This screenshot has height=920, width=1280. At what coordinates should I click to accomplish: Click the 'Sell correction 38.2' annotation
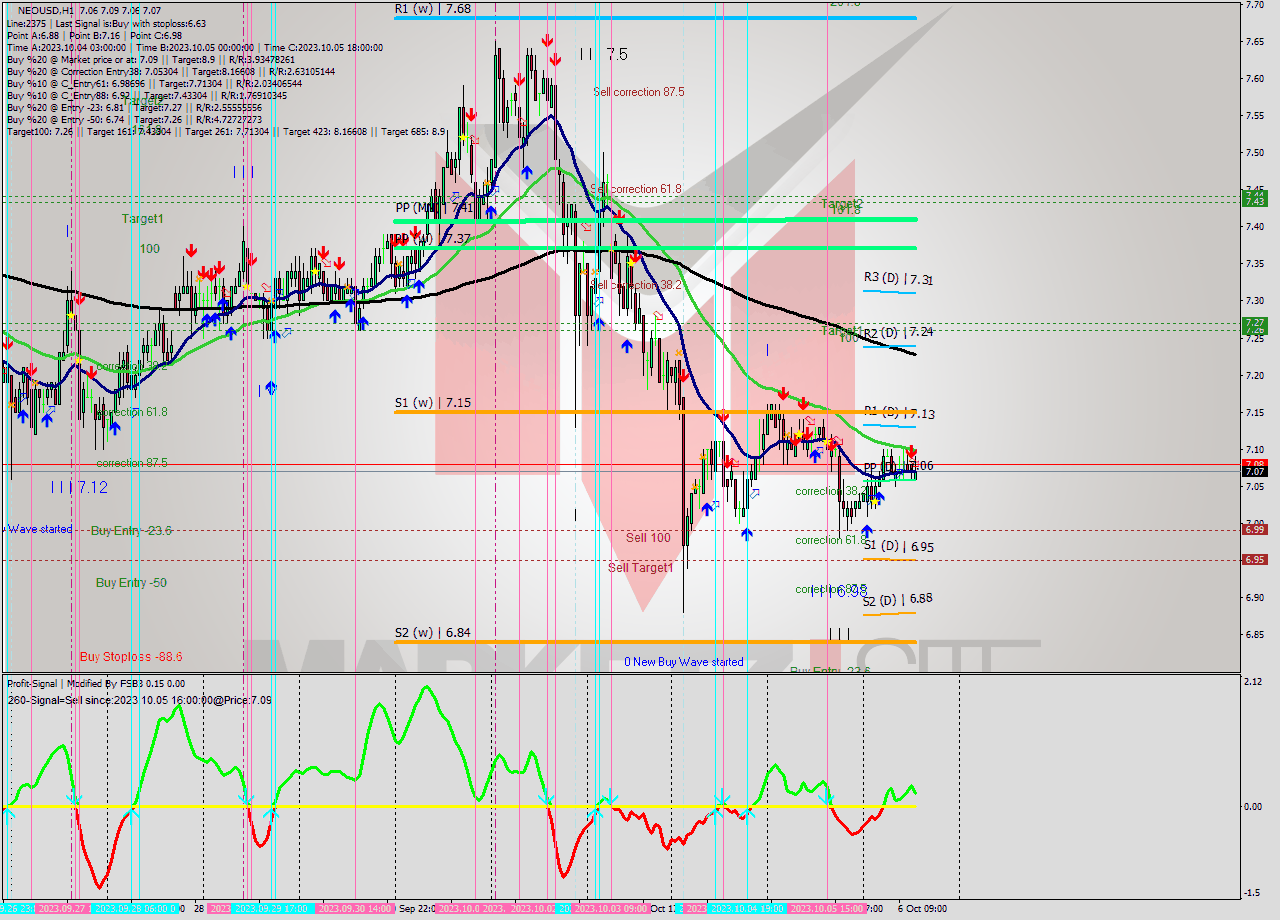click(x=637, y=285)
